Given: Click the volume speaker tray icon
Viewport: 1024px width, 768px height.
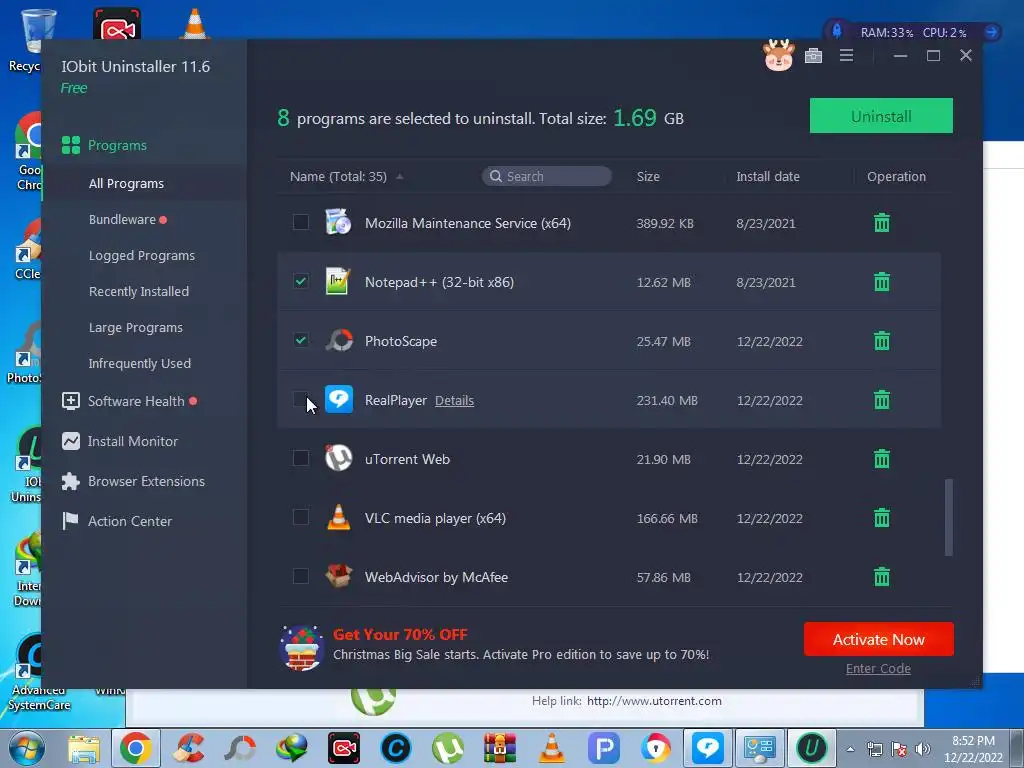Looking at the screenshot, I should [x=923, y=749].
